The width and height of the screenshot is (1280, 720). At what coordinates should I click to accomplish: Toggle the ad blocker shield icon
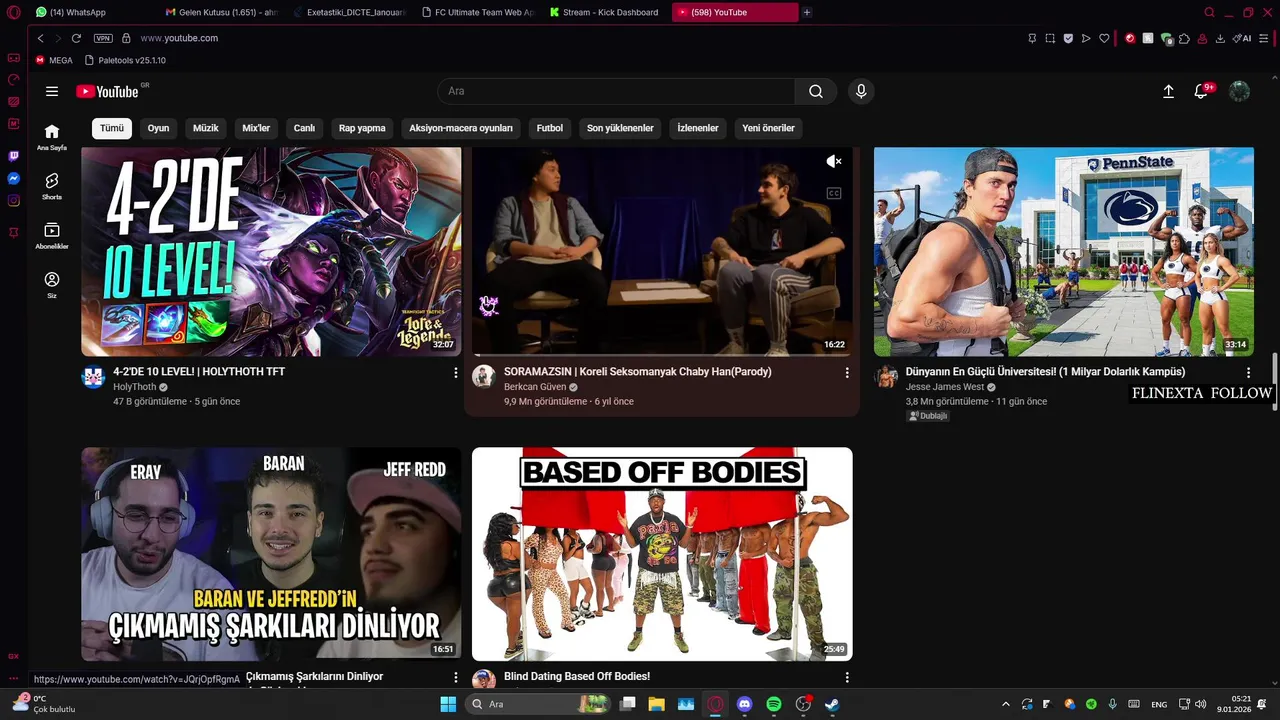[1068, 38]
